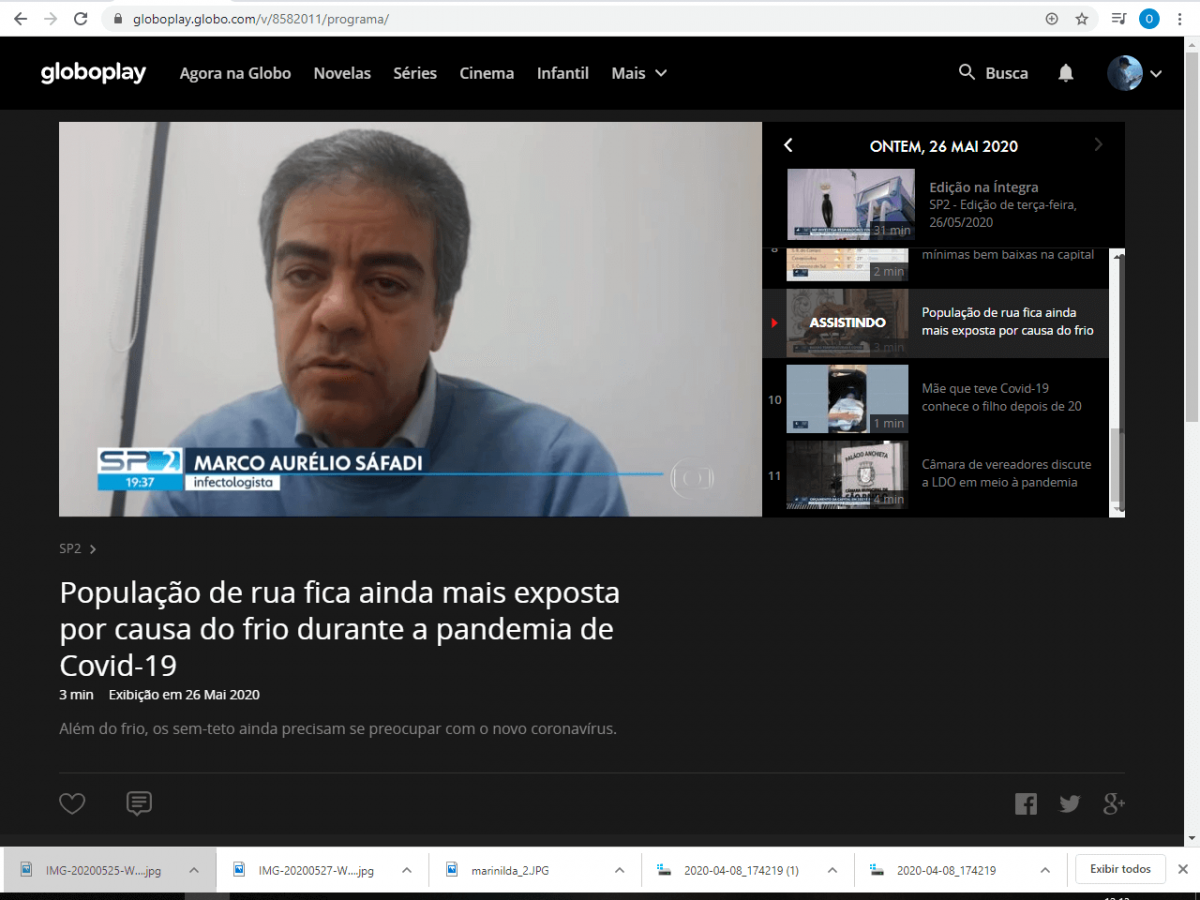Favorite the video with the heart icon

72,803
